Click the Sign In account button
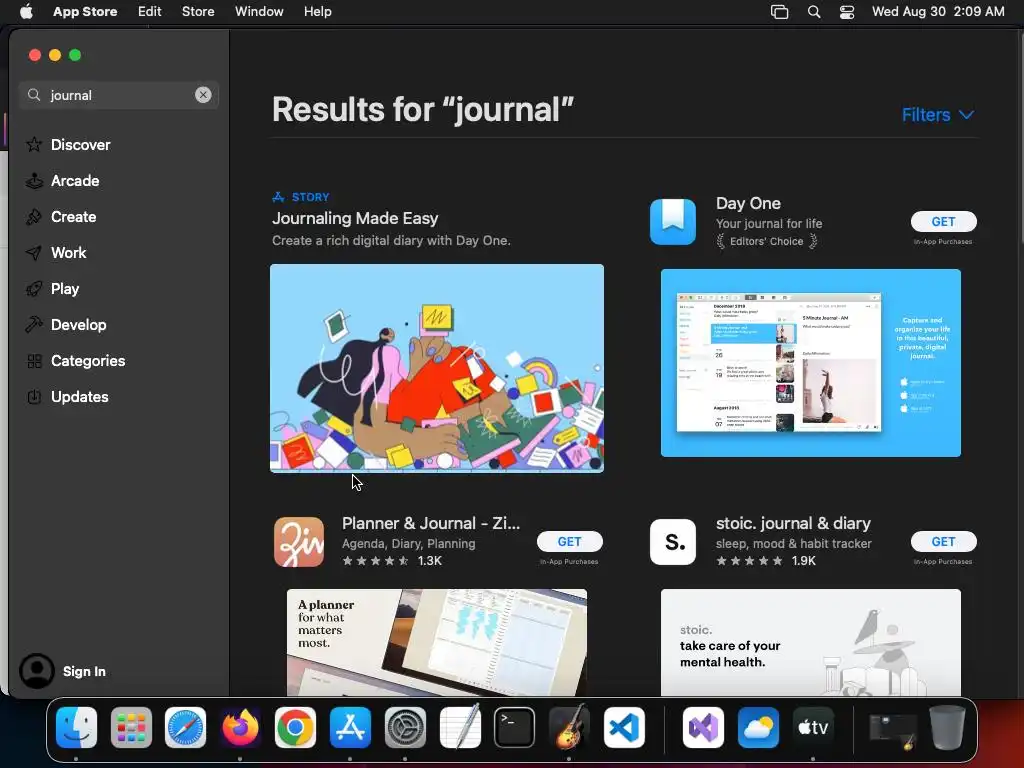Viewport: 1024px width, 768px height. (x=63, y=671)
